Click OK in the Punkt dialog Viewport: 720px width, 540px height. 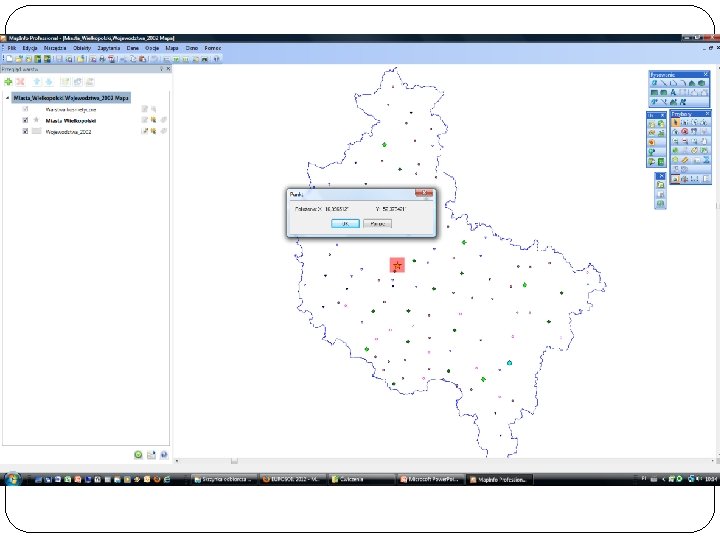pos(345,224)
